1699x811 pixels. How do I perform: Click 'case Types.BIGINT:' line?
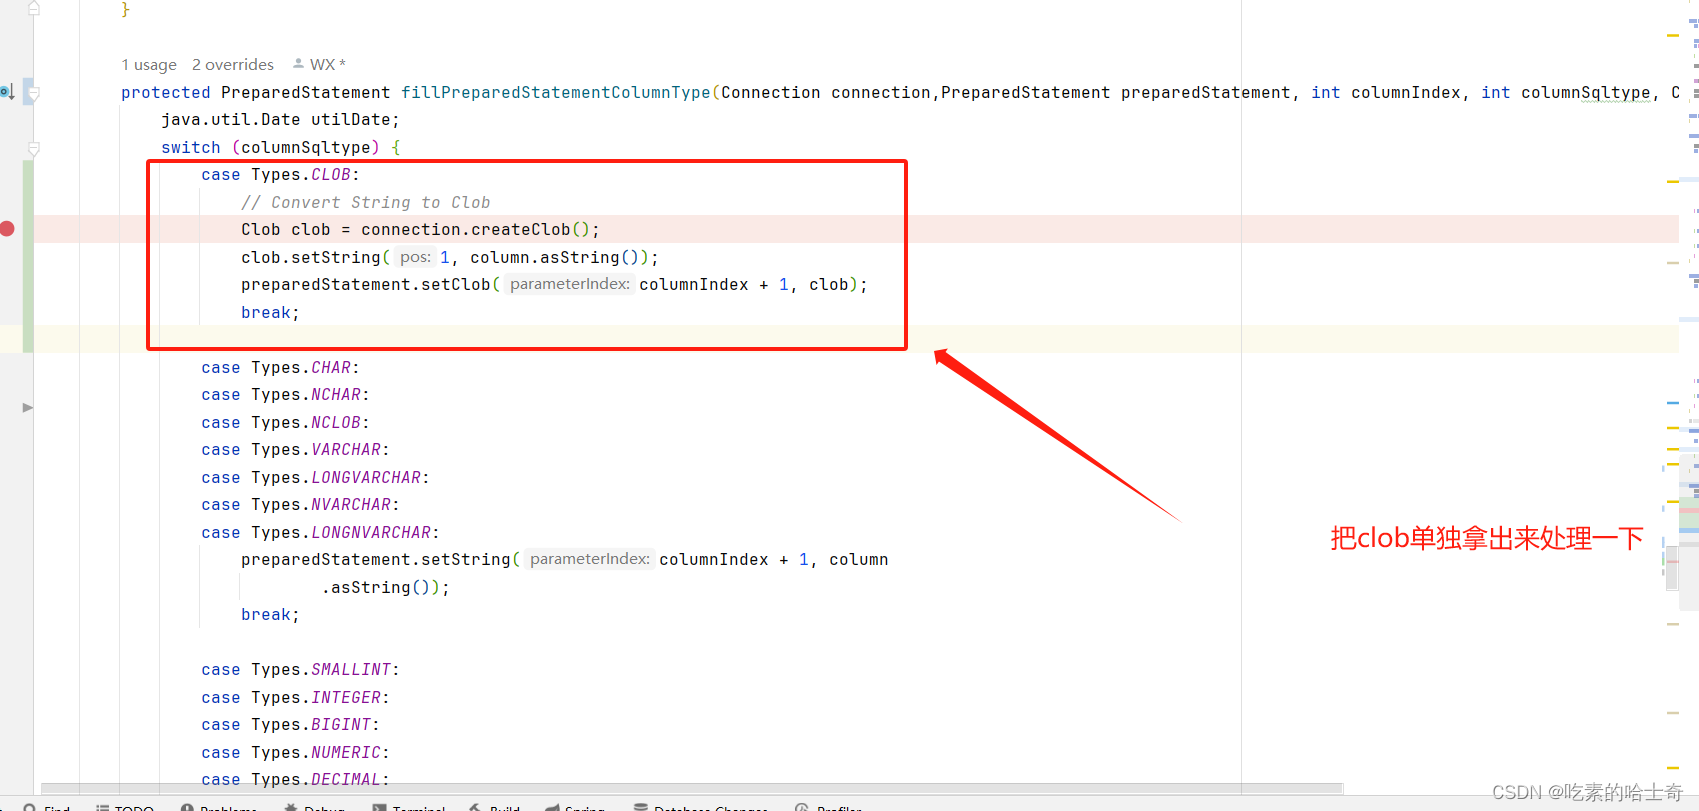[x=290, y=725]
